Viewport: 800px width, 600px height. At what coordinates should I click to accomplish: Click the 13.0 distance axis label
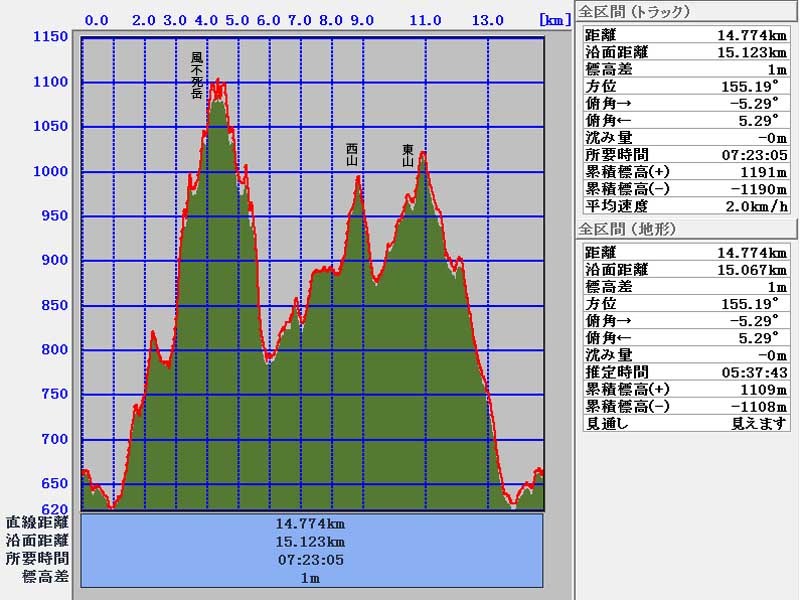[x=487, y=19]
